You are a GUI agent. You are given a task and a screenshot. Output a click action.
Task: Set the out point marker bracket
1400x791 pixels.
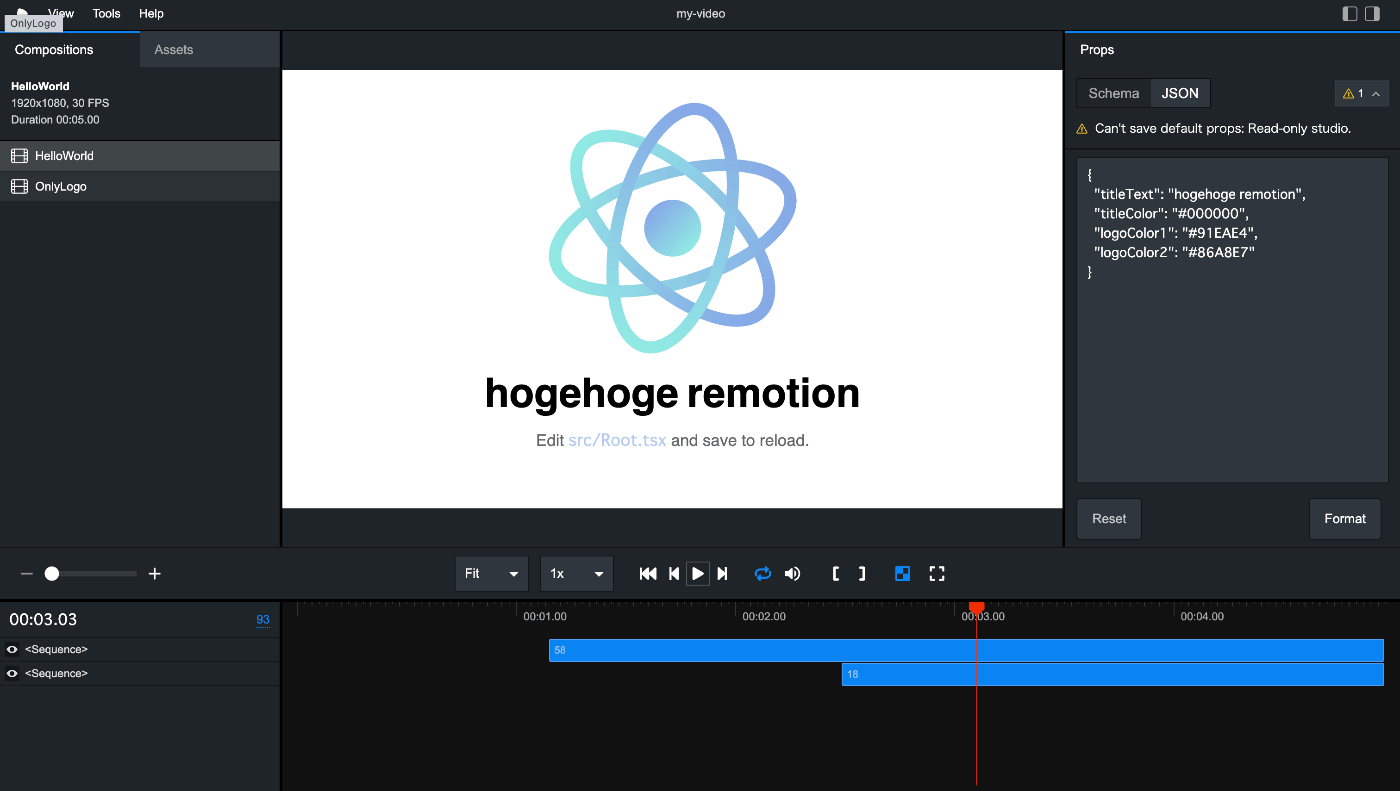coord(862,574)
